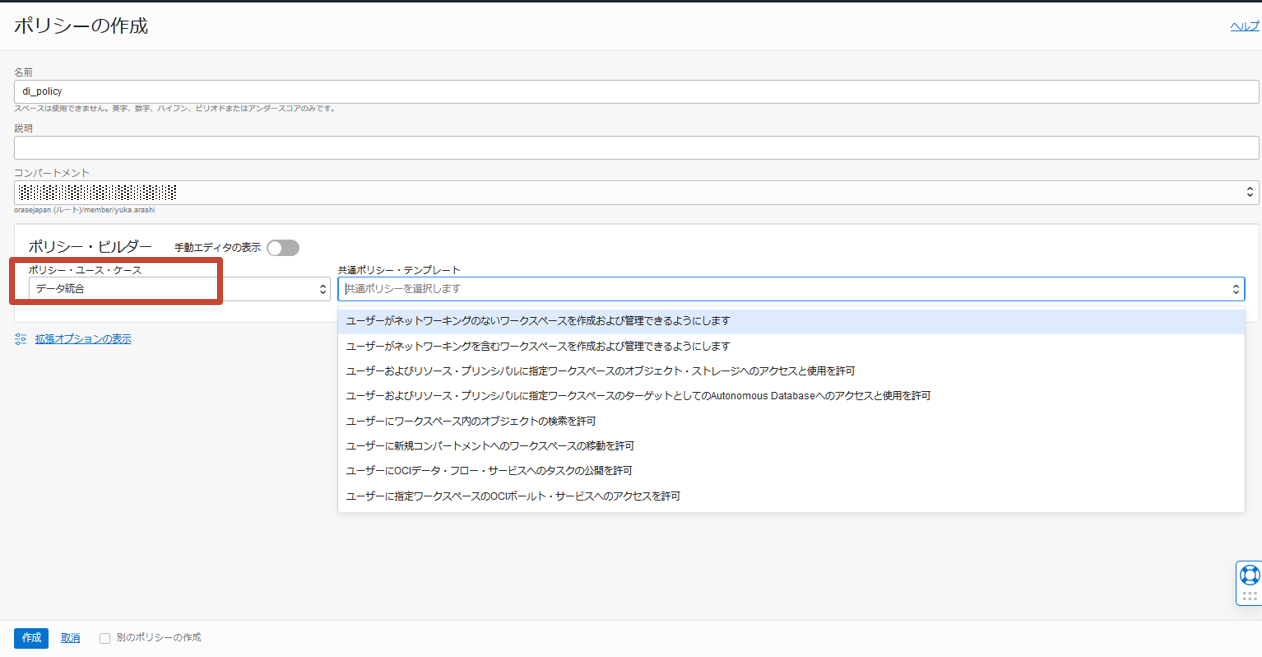Check the 別のポリシーの作成 checkbox
This screenshot has height=657, width=1262.
105,638
